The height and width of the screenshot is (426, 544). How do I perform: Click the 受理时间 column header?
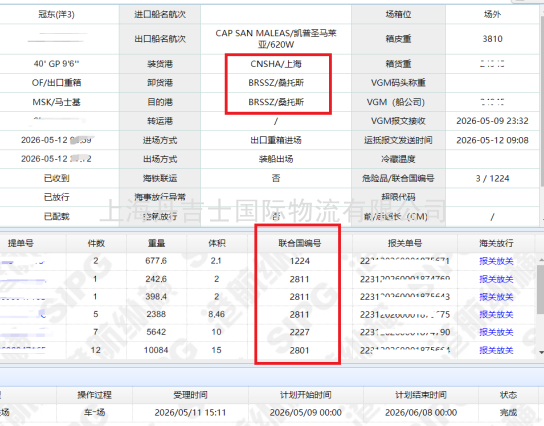pos(190,395)
